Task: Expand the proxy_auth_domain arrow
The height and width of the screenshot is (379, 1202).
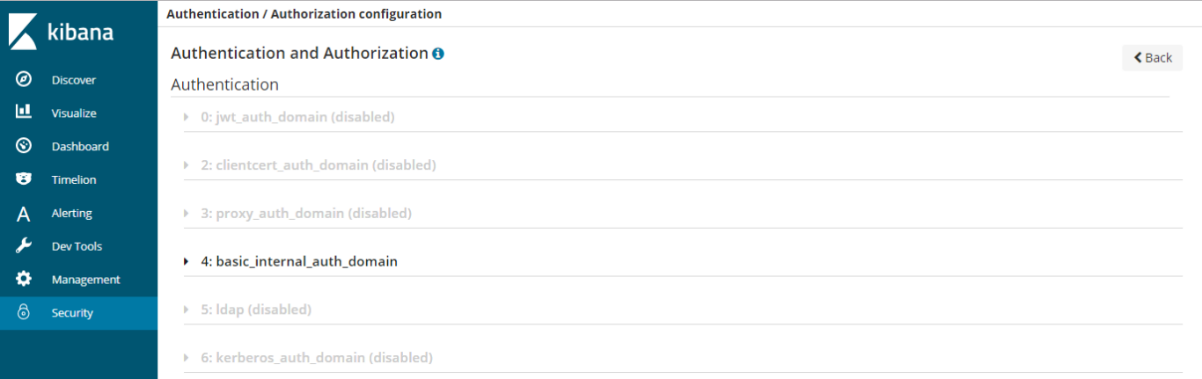Action: [x=186, y=213]
